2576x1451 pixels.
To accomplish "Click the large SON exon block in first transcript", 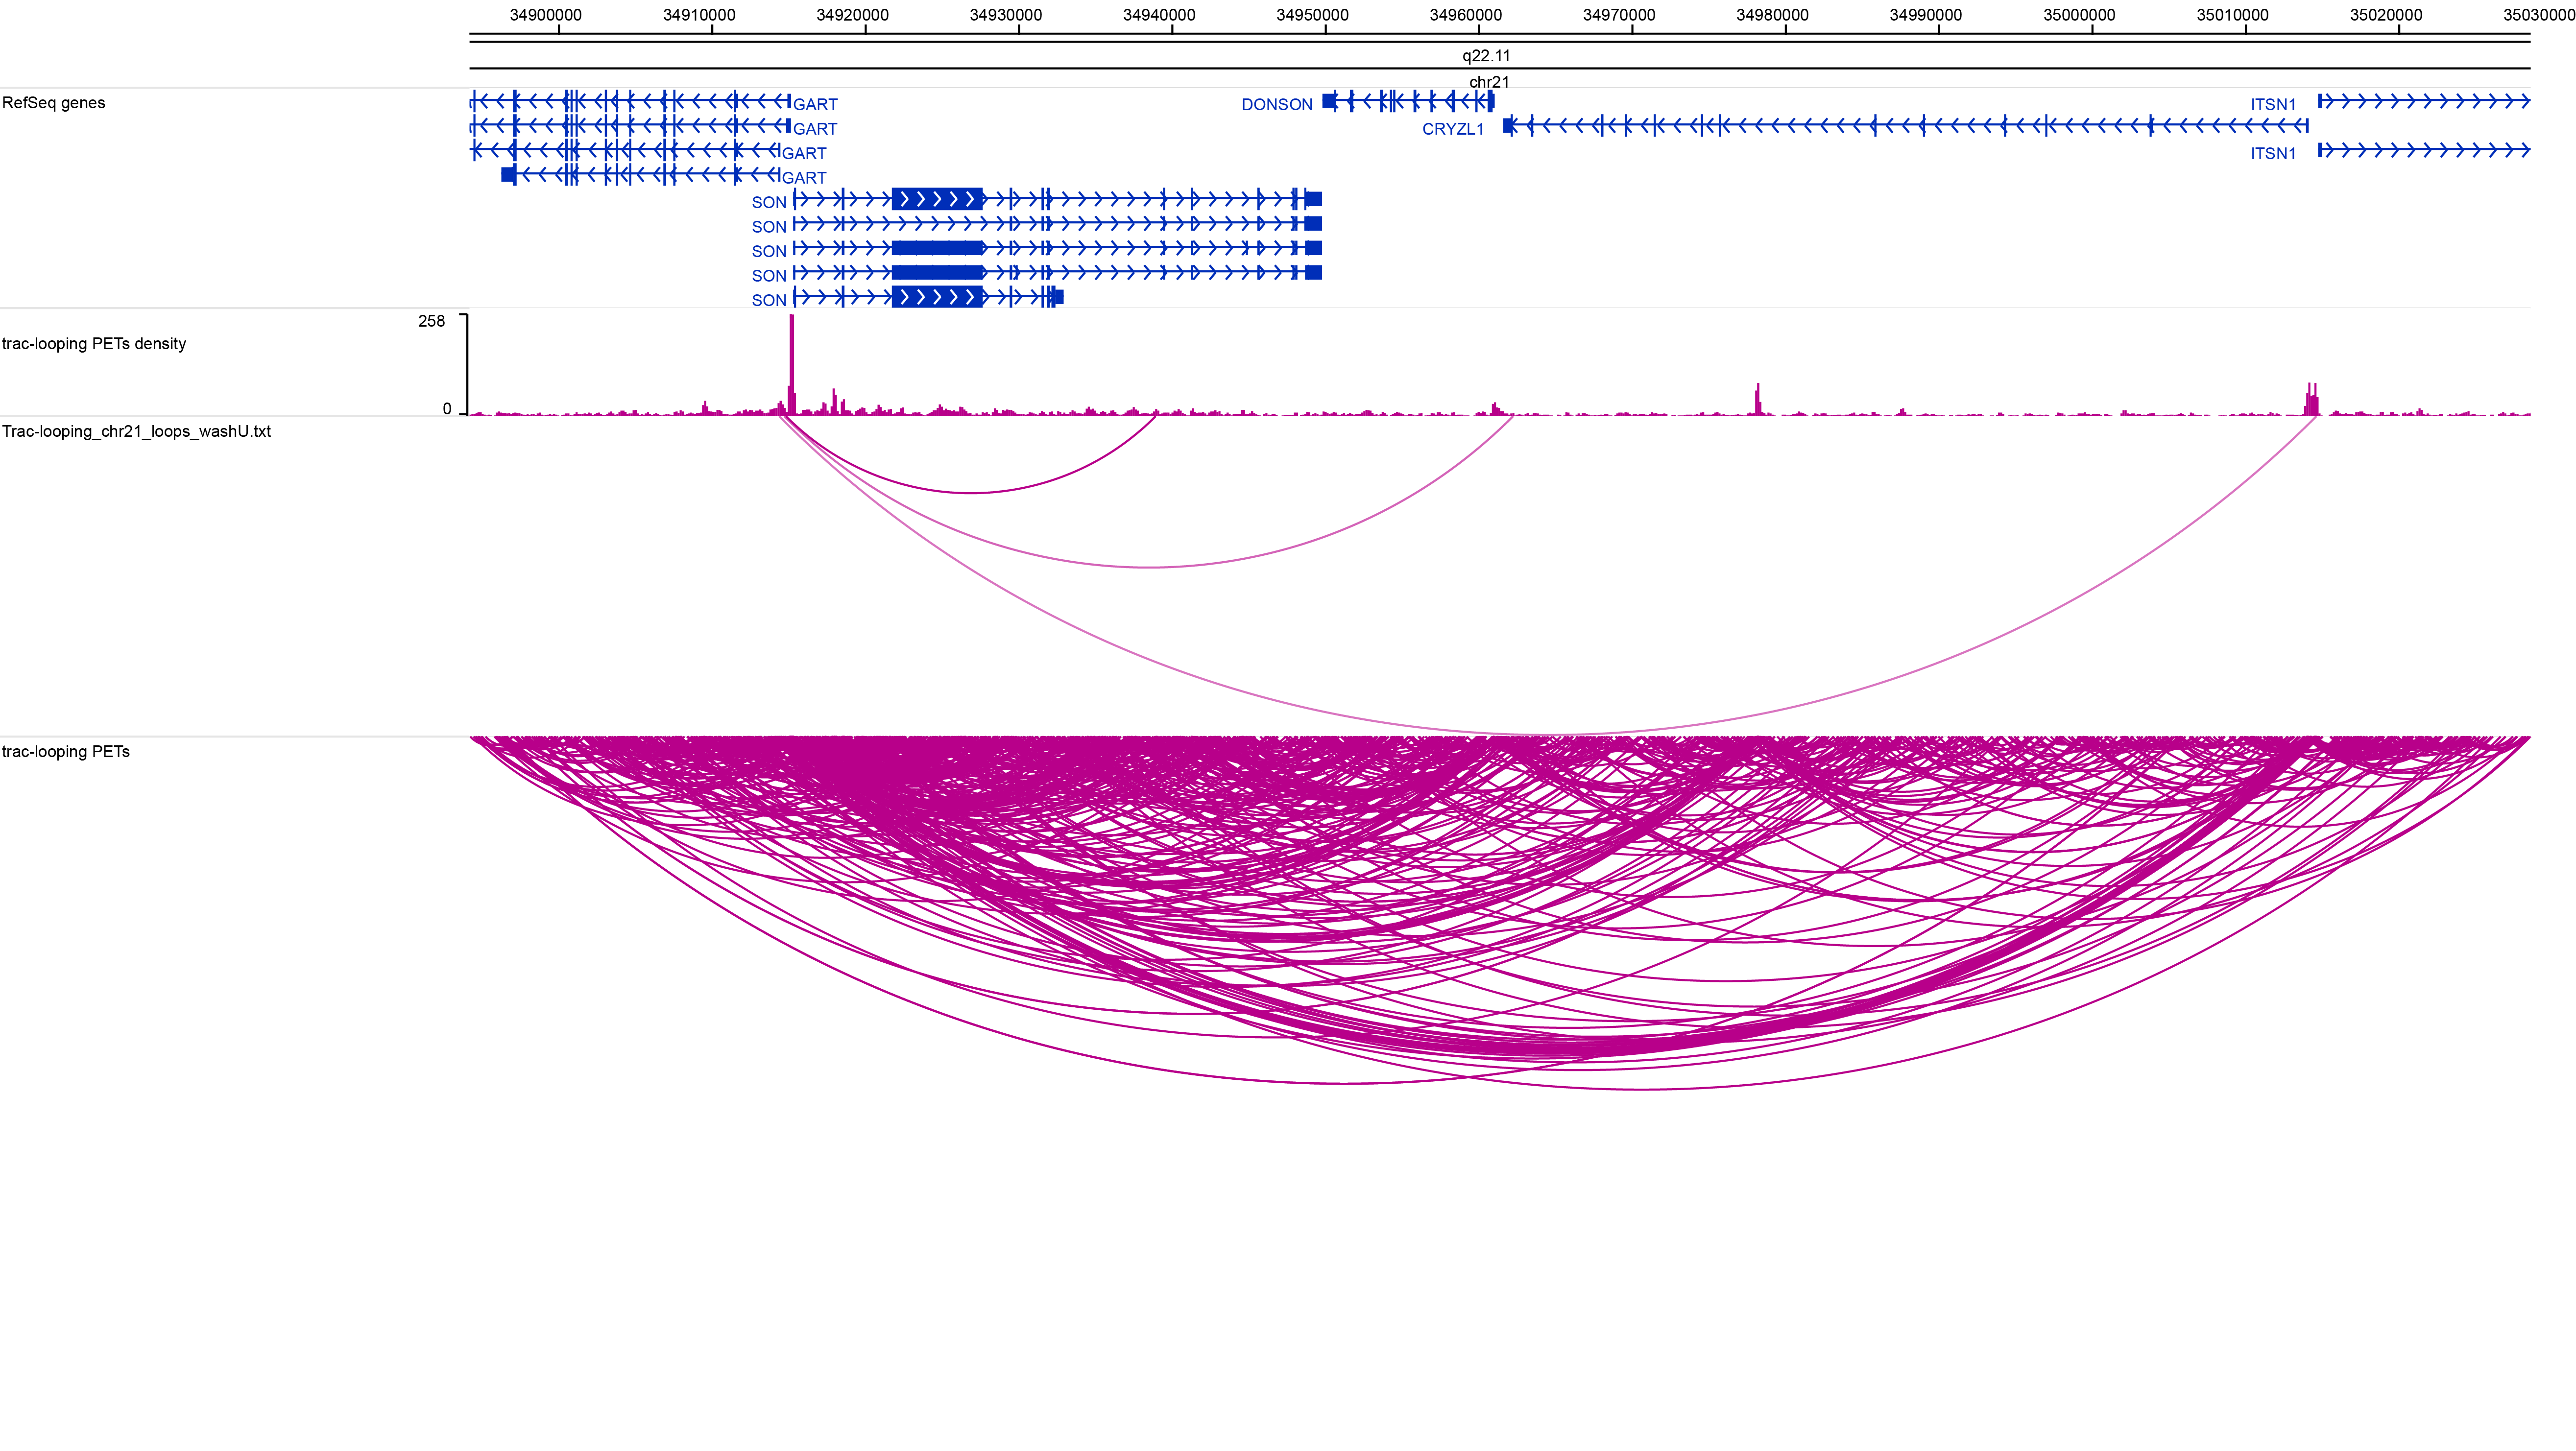I will click(x=938, y=199).
